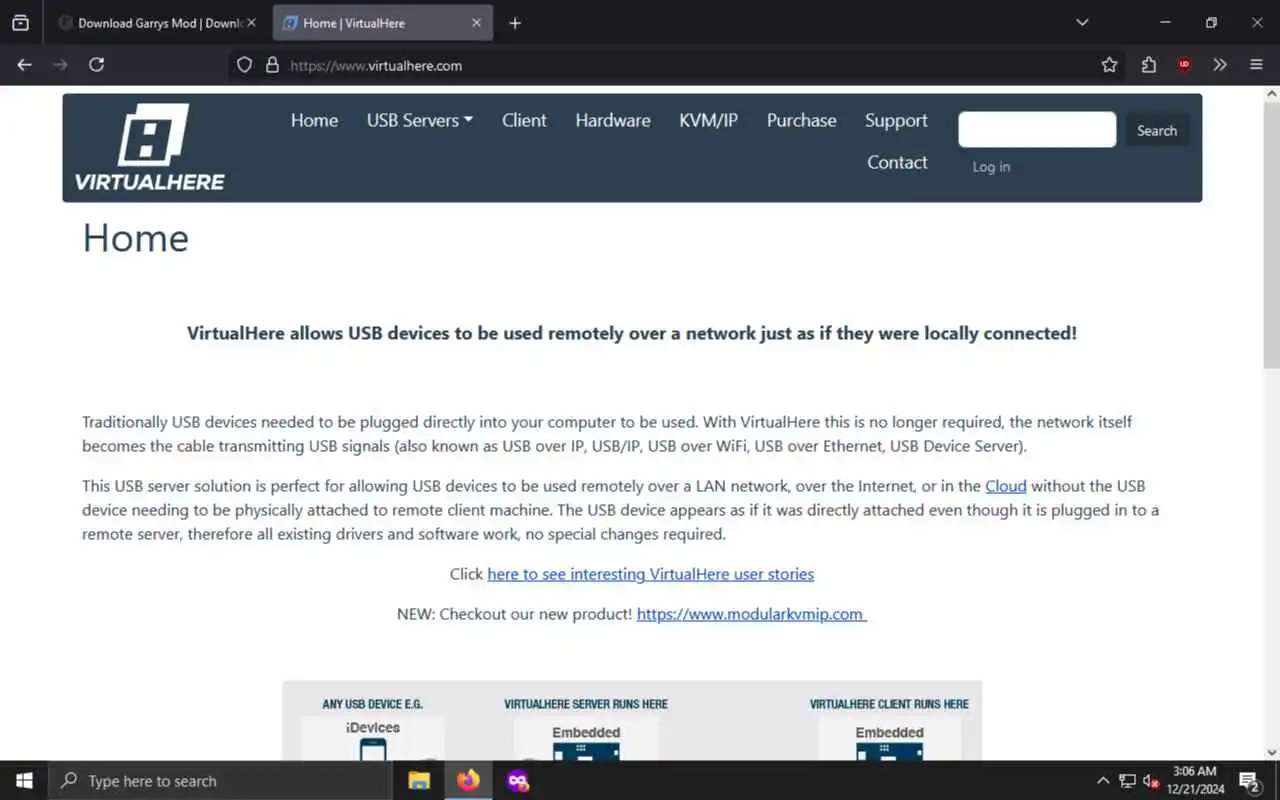Click the Home page heading text
1280x800 pixels.
[x=135, y=238]
